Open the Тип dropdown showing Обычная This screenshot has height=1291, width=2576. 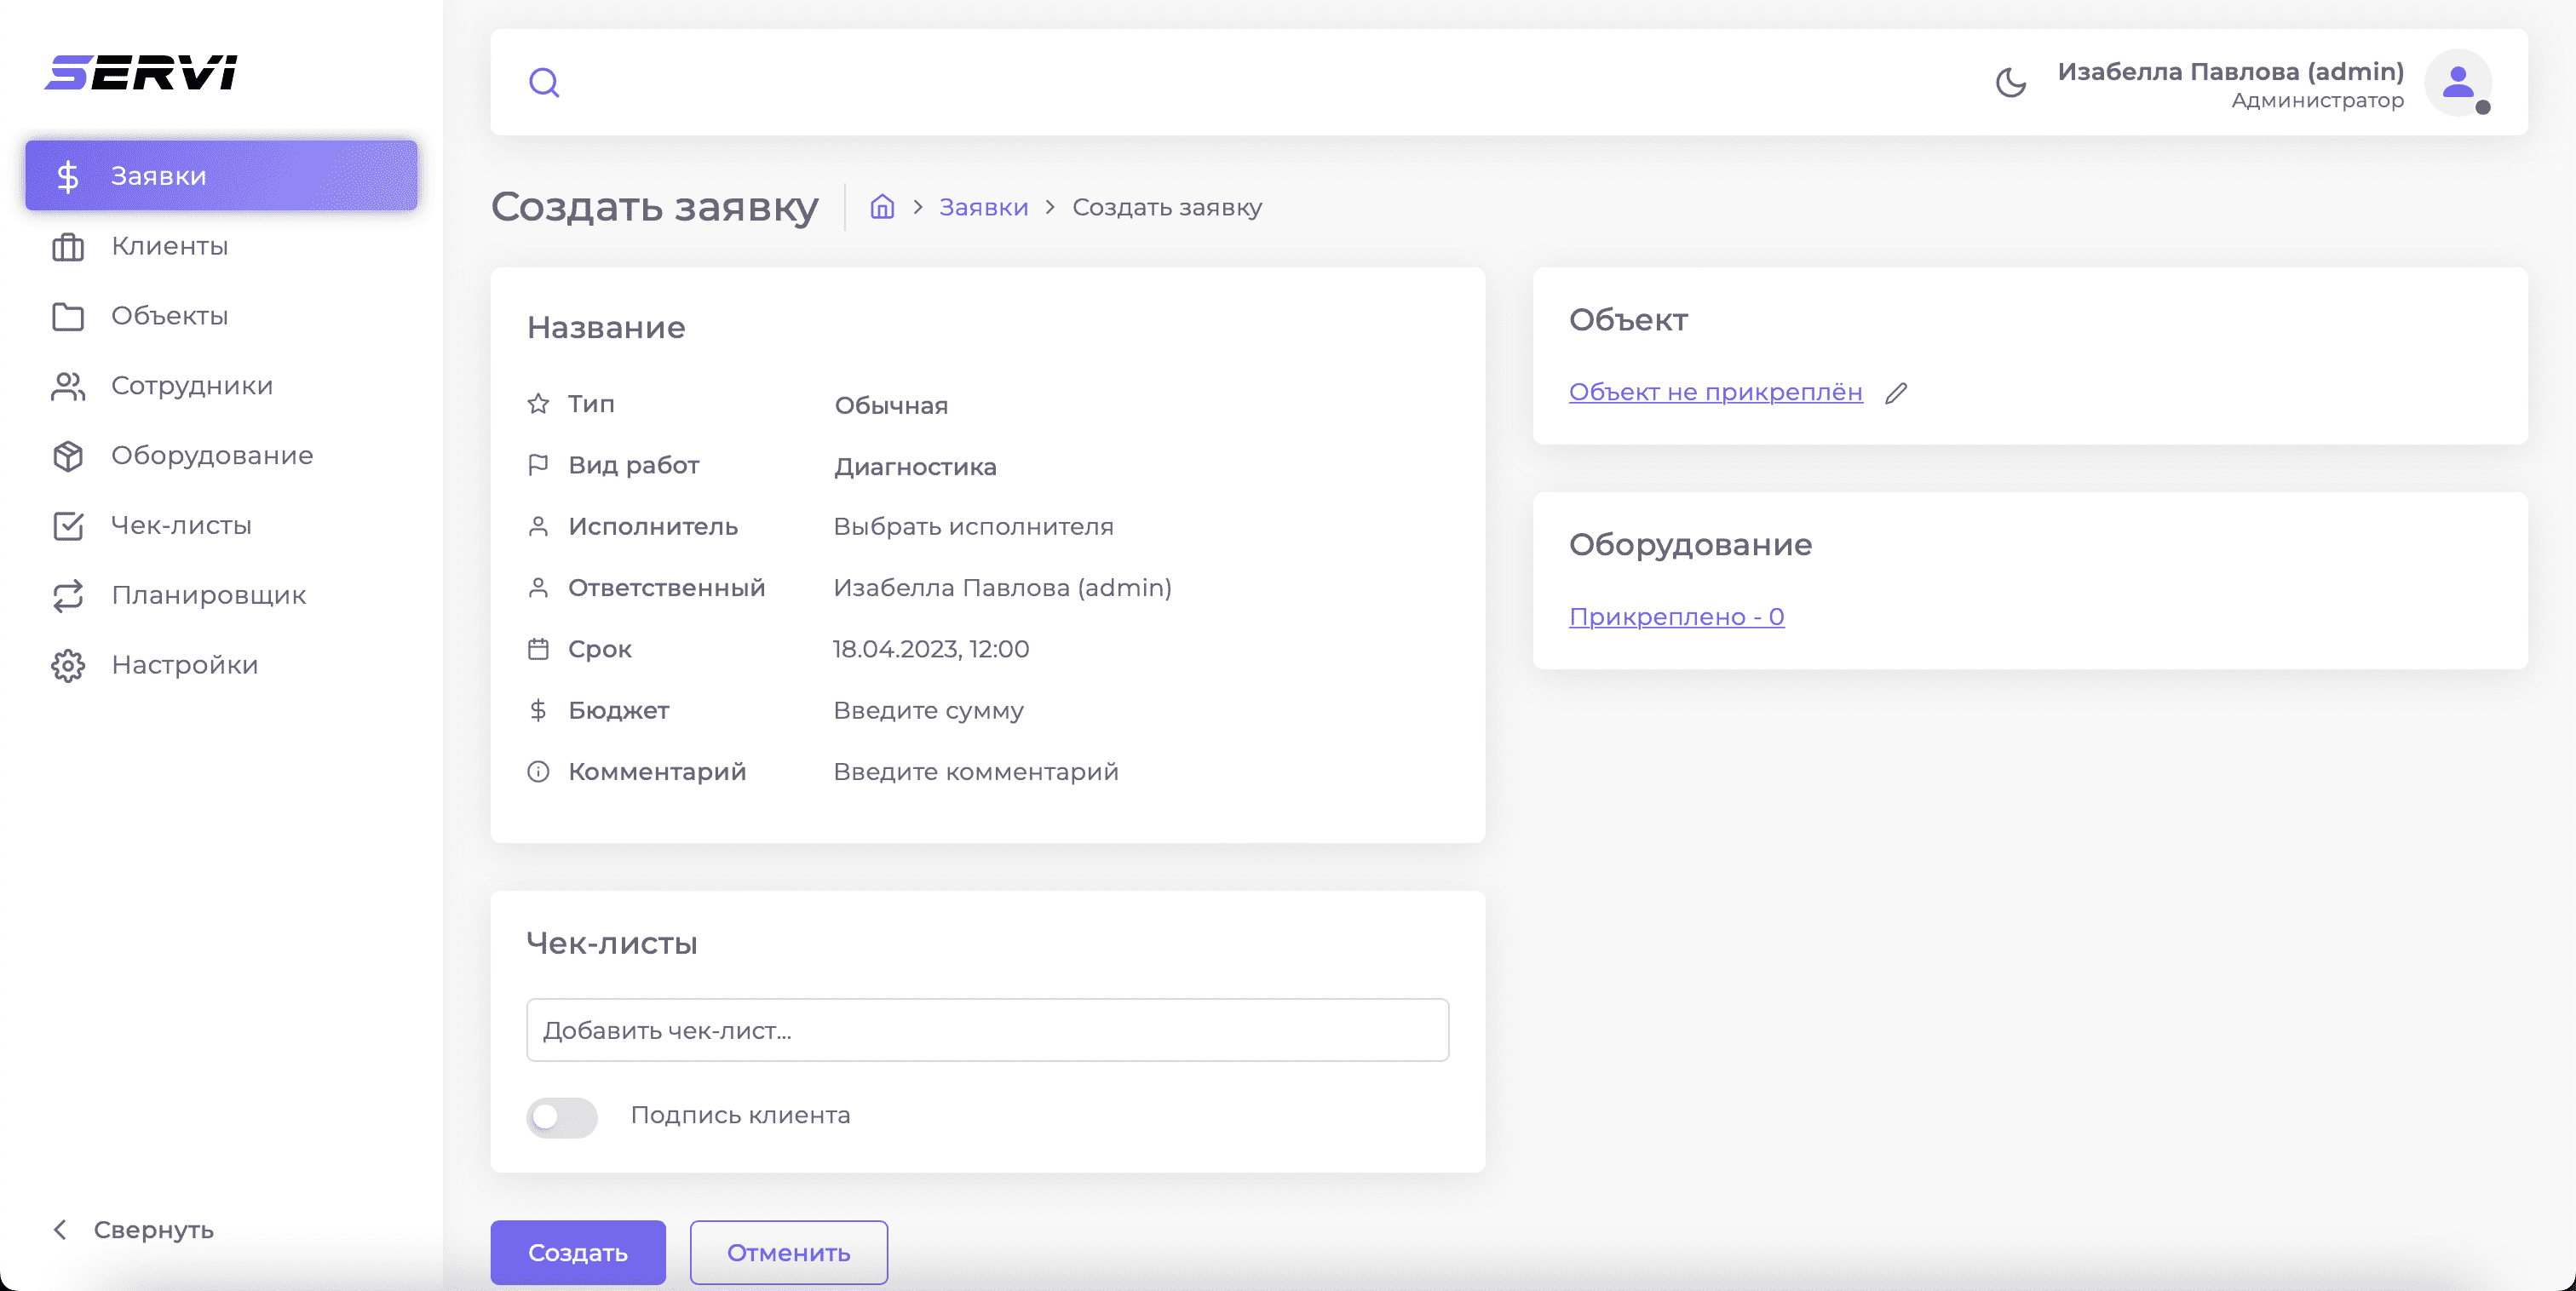(890, 405)
